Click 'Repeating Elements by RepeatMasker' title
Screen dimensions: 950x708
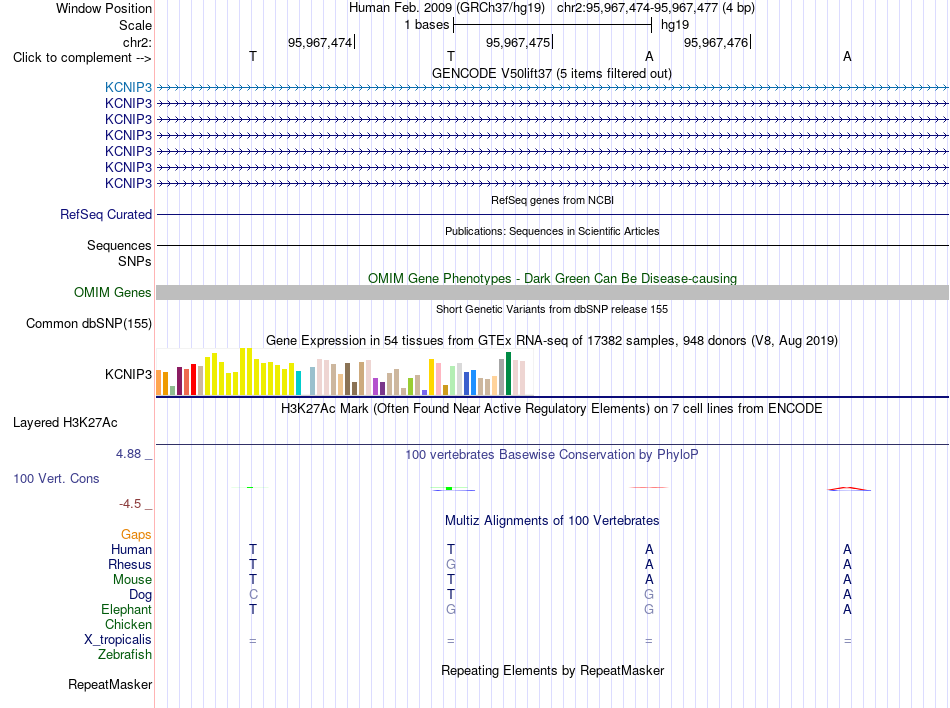click(x=552, y=670)
